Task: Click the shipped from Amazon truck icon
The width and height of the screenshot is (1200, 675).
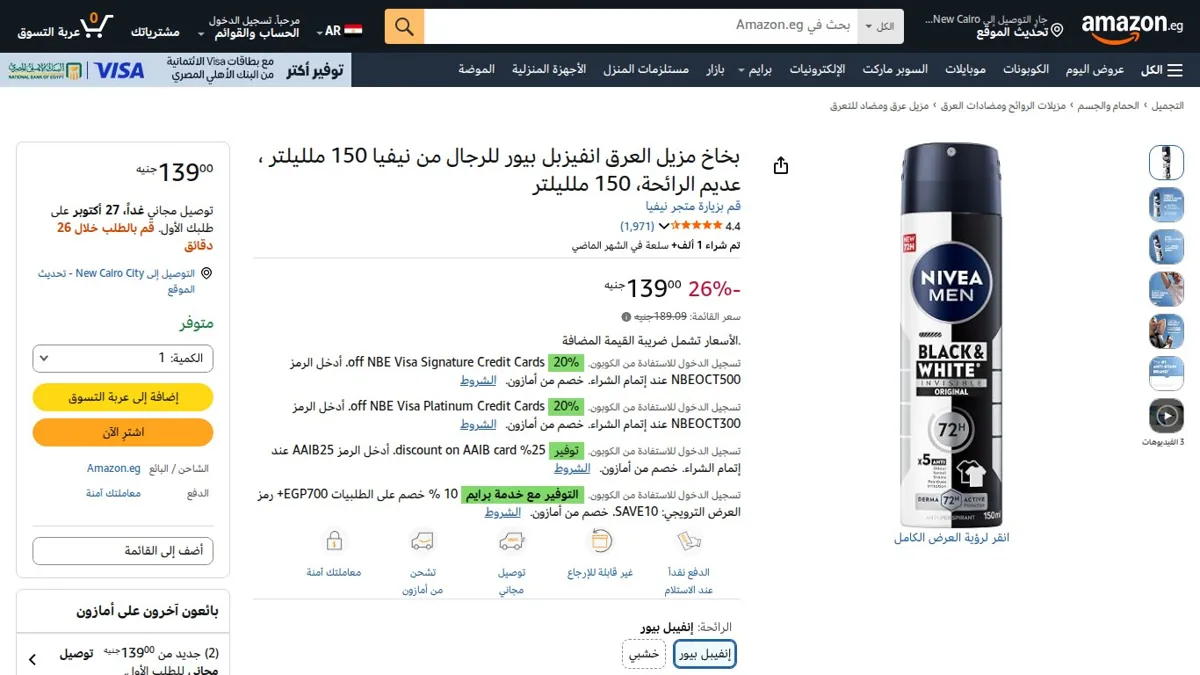Action: click(422, 541)
